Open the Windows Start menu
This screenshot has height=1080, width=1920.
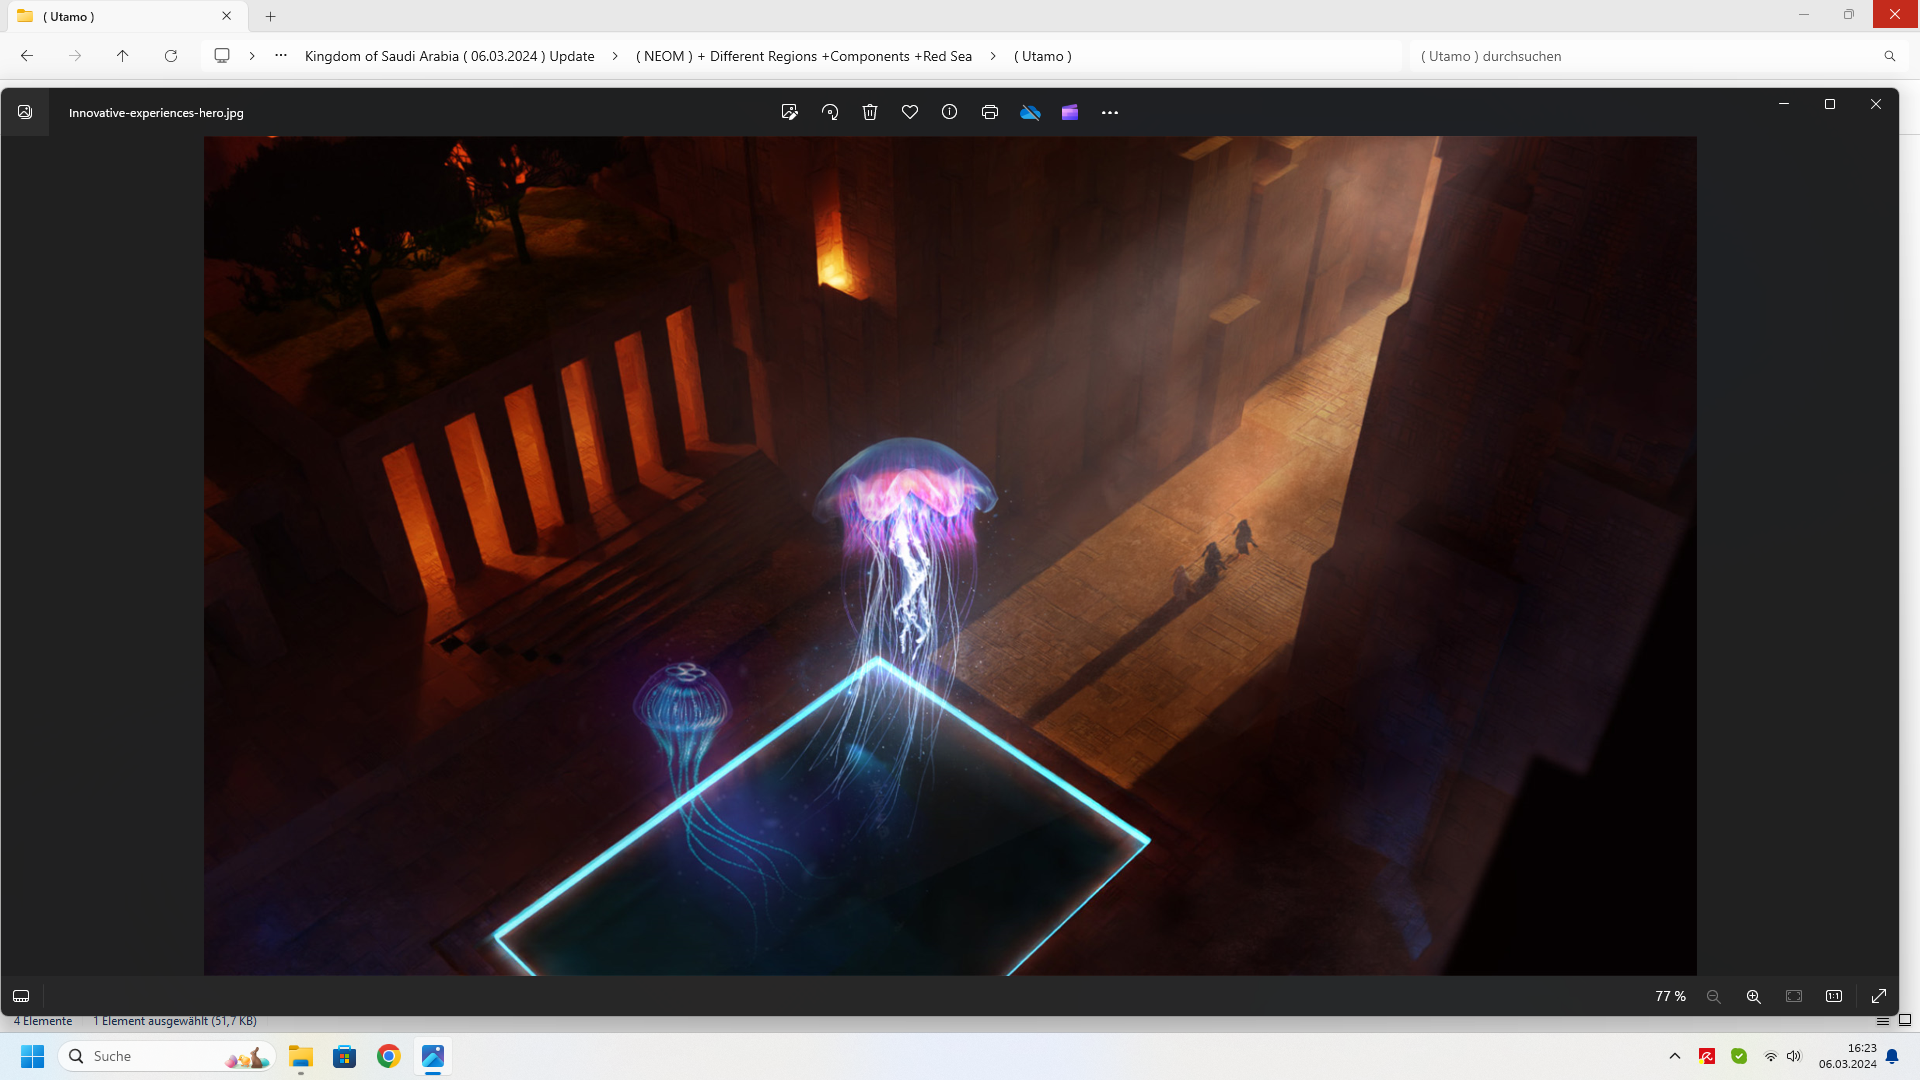pos(33,1056)
